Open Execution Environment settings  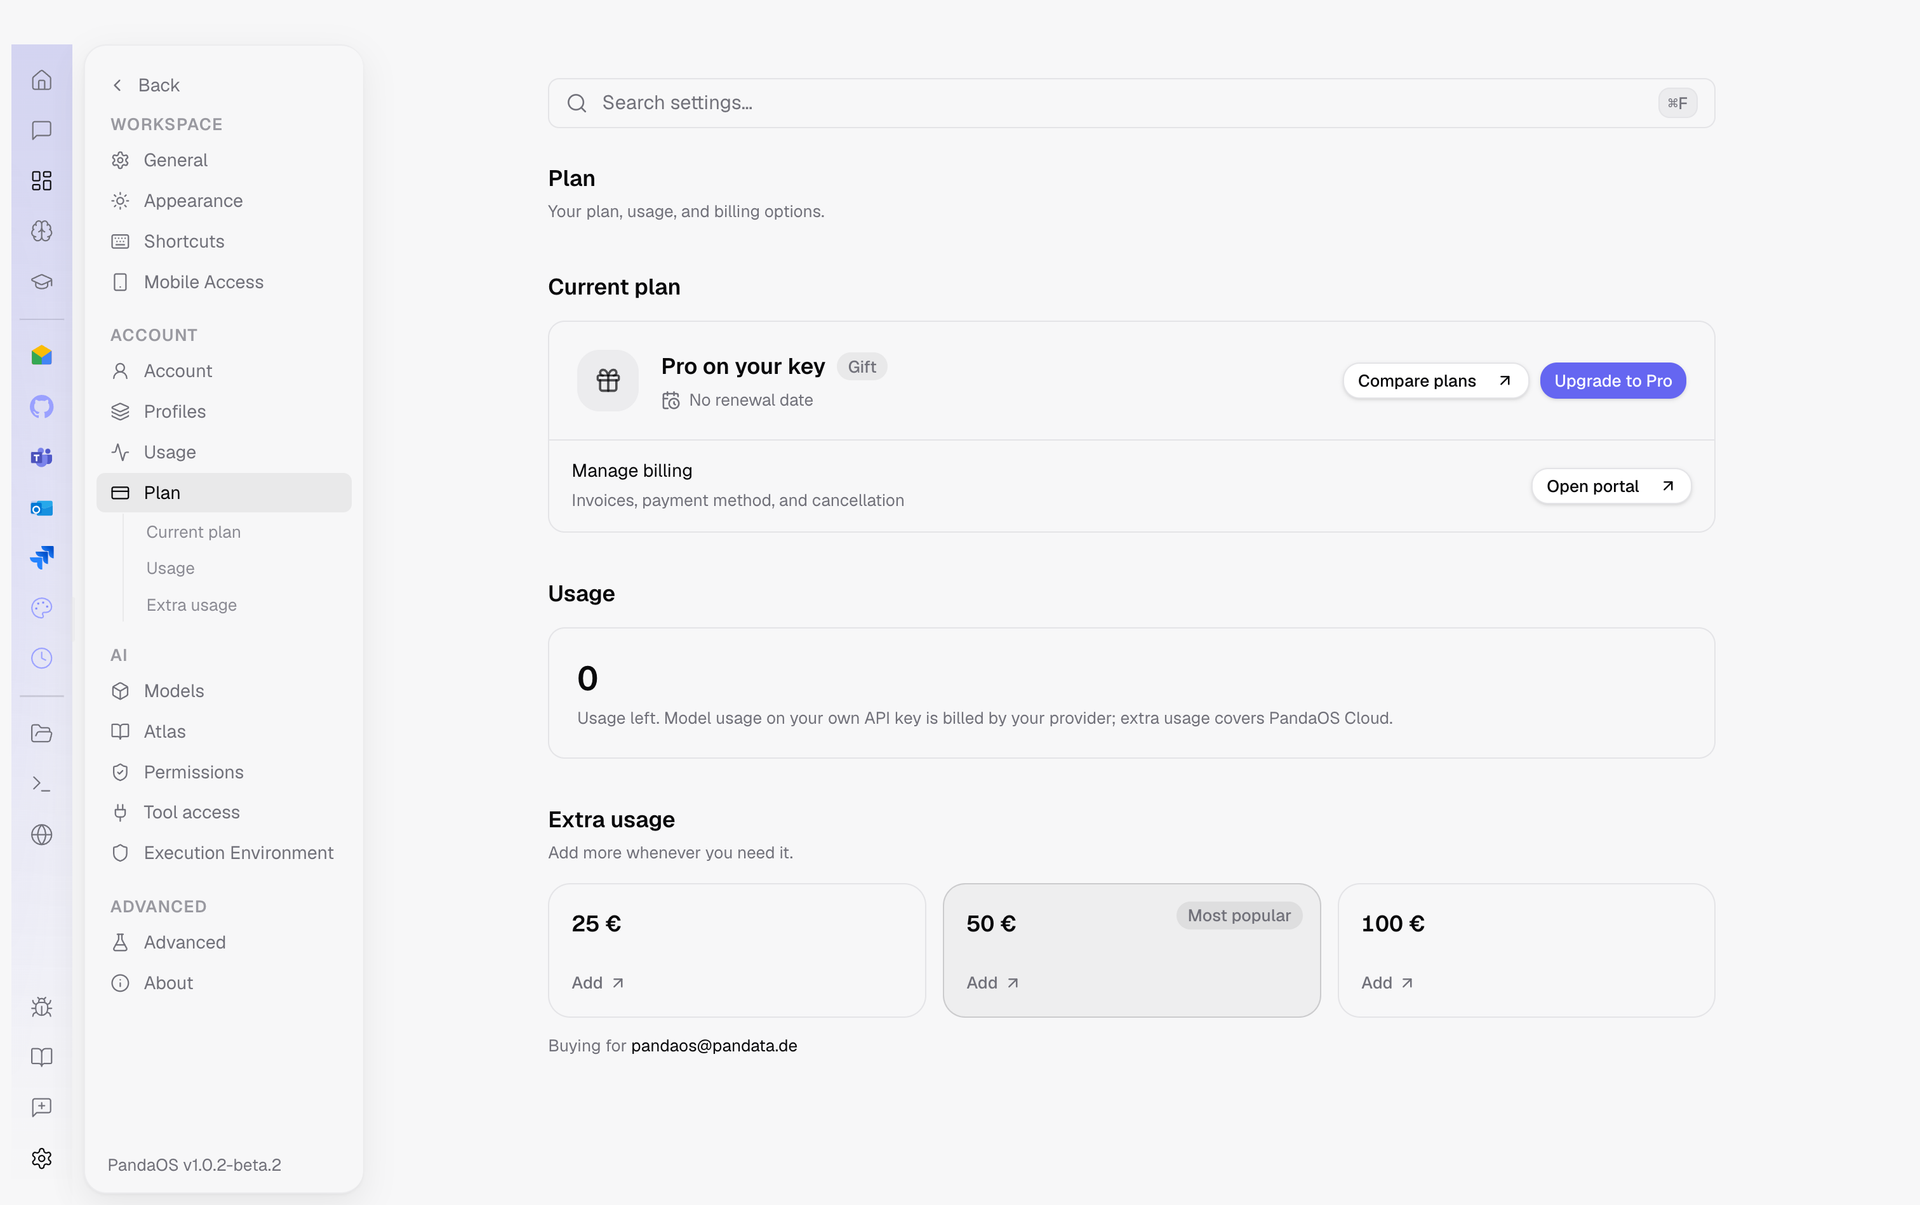click(x=224, y=853)
